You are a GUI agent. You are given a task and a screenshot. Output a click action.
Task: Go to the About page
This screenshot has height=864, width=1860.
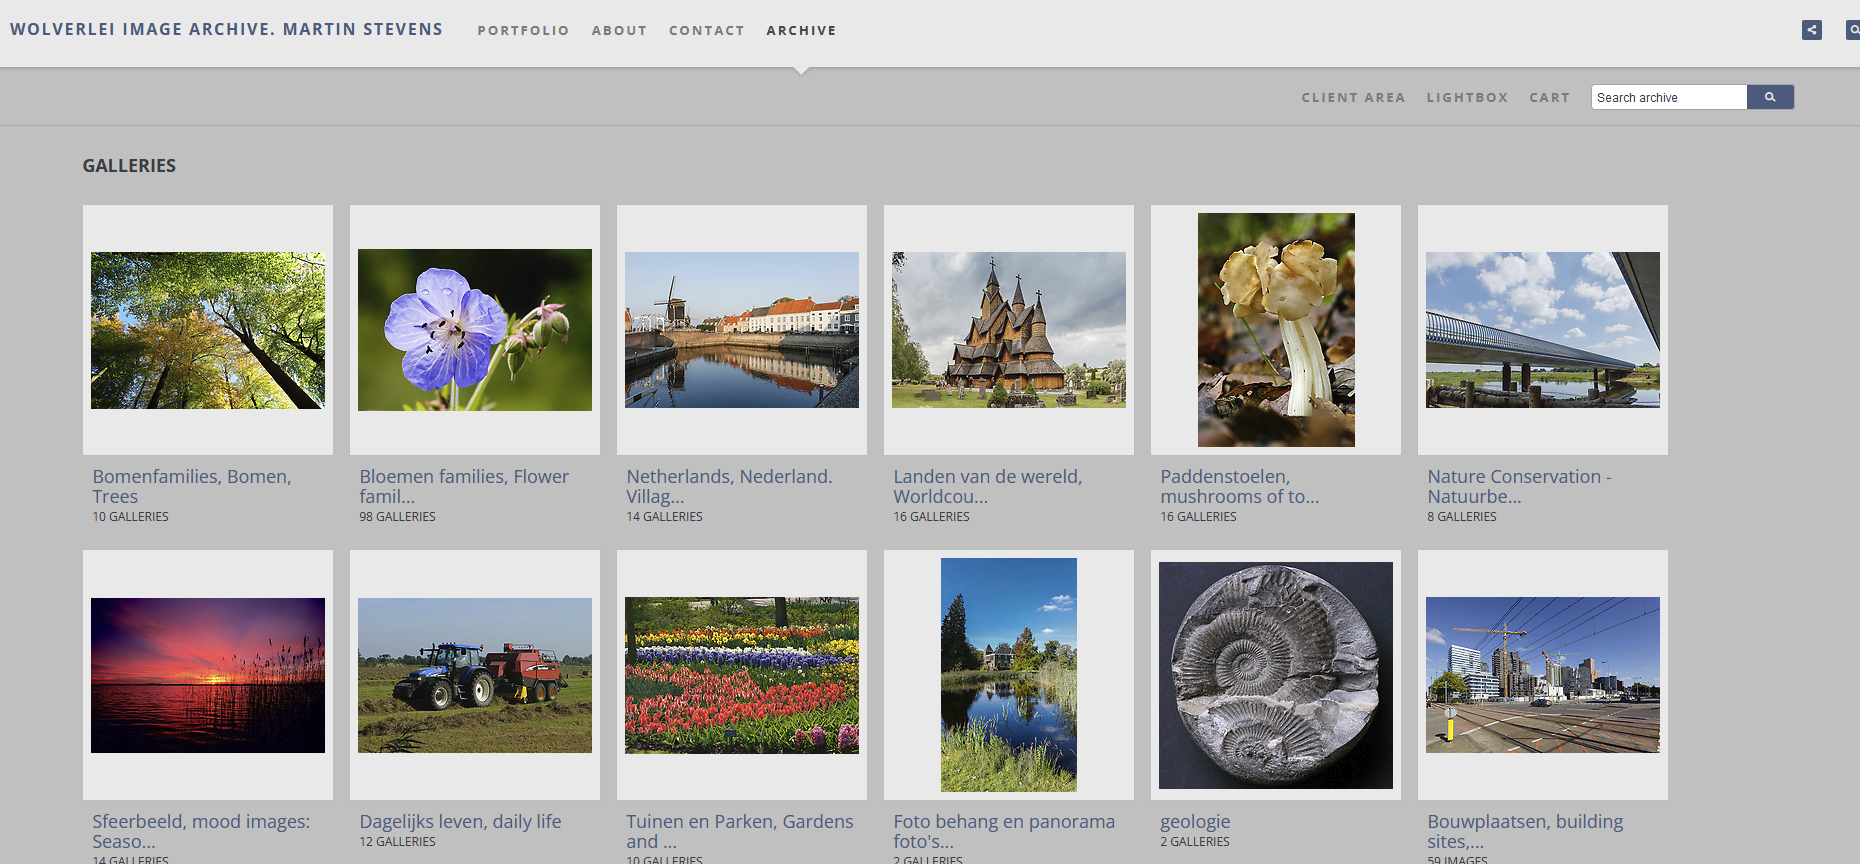pyautogui.click(x=619, y=31)
